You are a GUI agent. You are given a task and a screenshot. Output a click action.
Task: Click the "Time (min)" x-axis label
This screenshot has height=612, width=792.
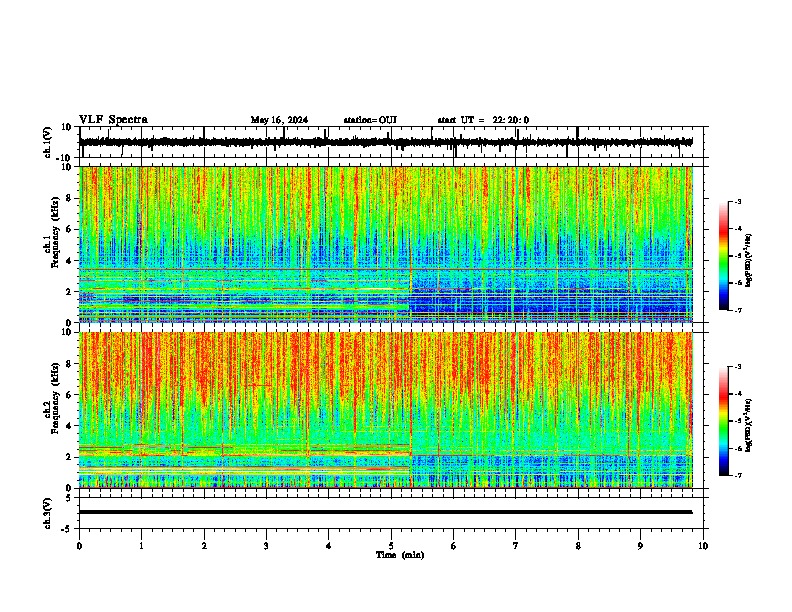400,555
